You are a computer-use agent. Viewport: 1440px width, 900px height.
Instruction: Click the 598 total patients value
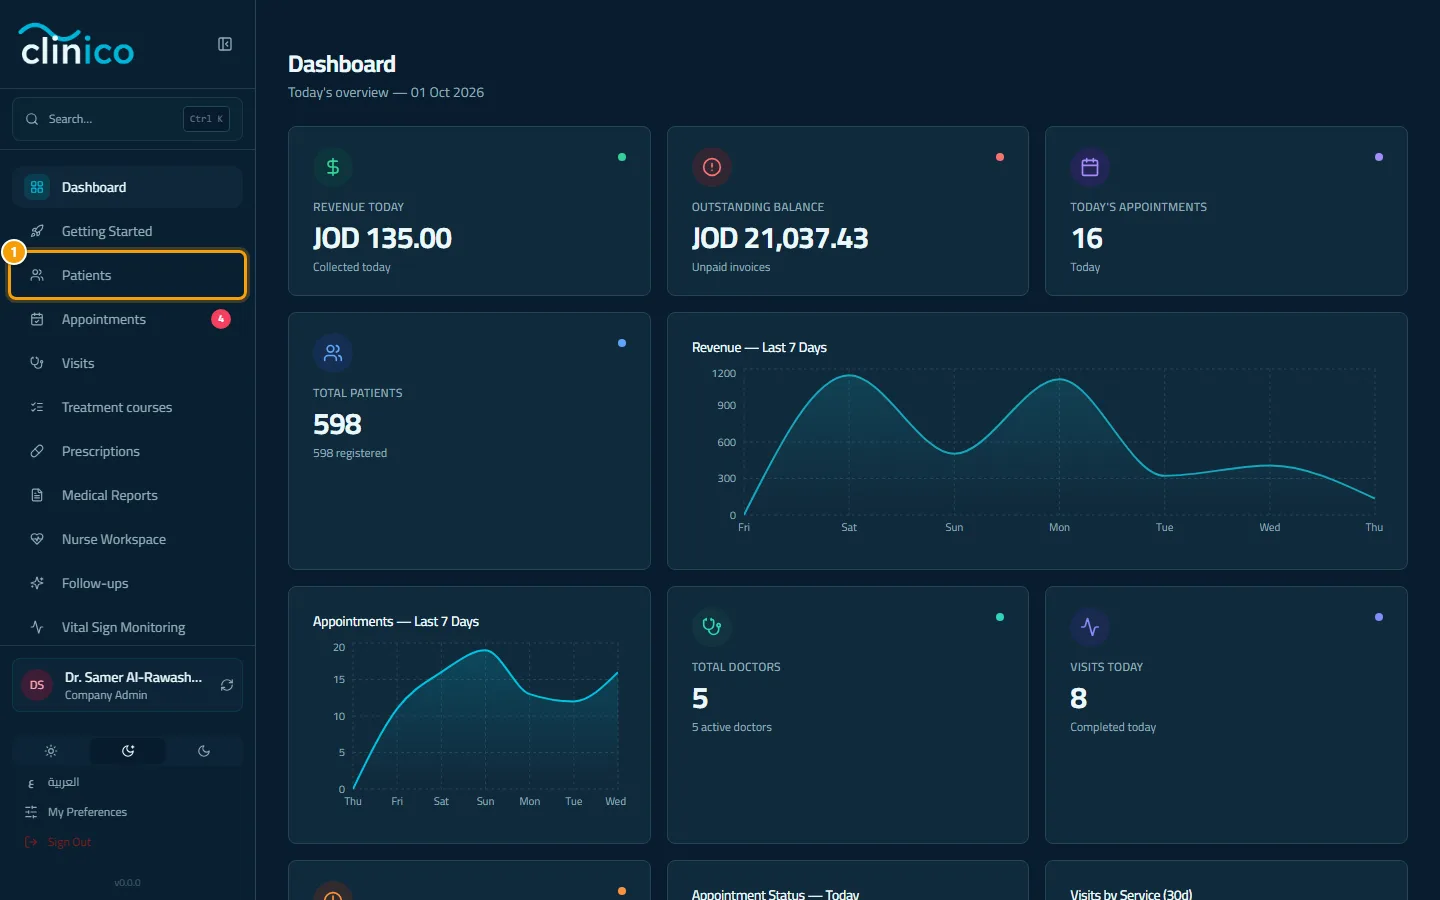[x=337, y=424]
